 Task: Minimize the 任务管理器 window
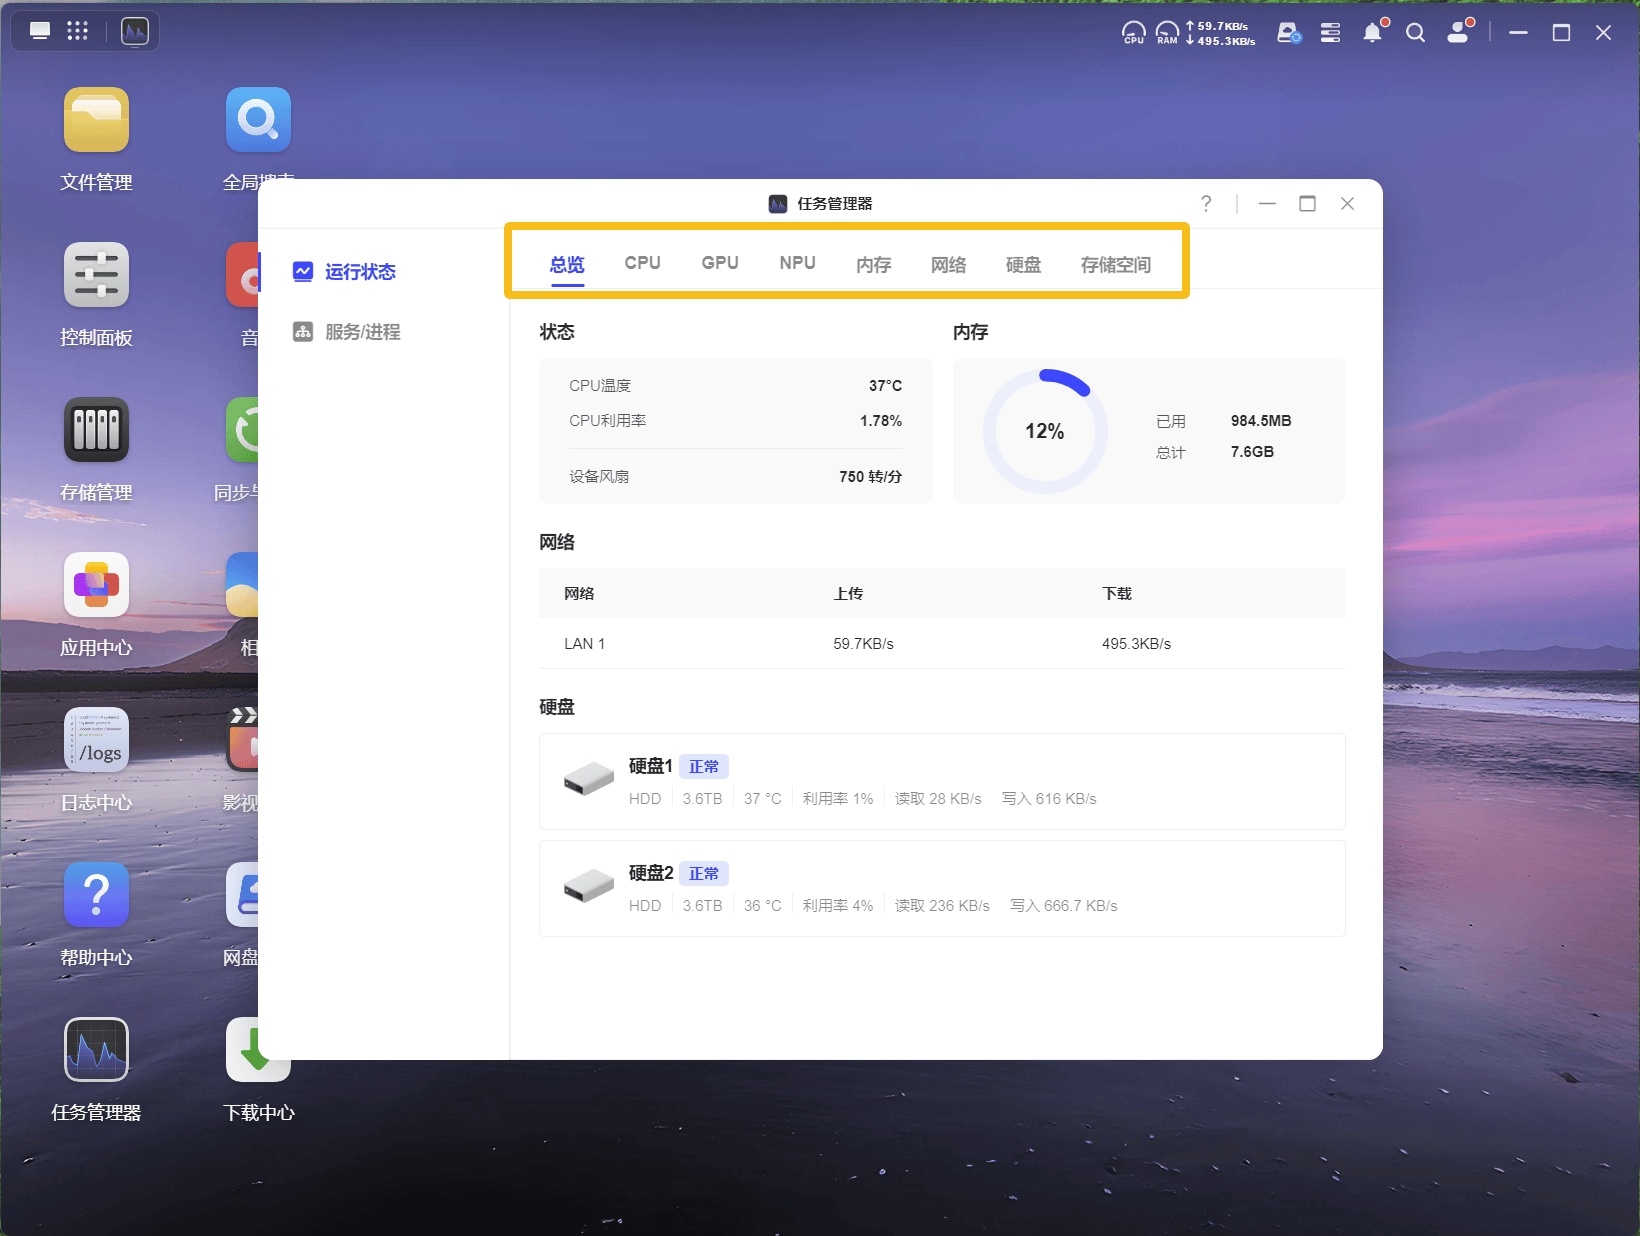tap(1267, 204)
